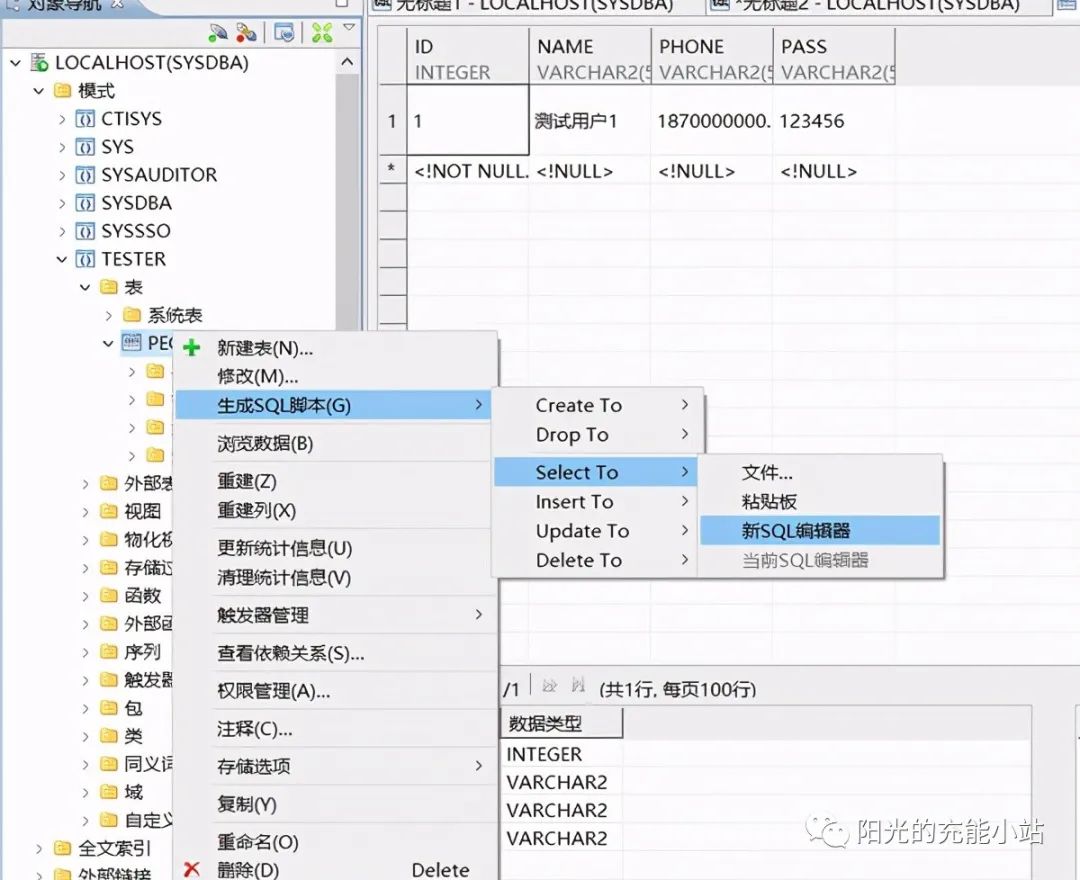1080x880 pixels.
Task: Select the CTISYS schema icon
Action: click(x=85, y=118)
